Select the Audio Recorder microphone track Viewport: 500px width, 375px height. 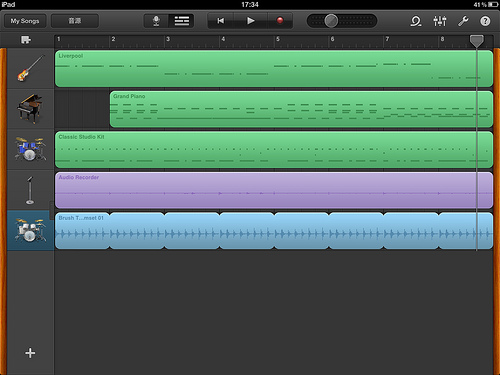point(30,190)
